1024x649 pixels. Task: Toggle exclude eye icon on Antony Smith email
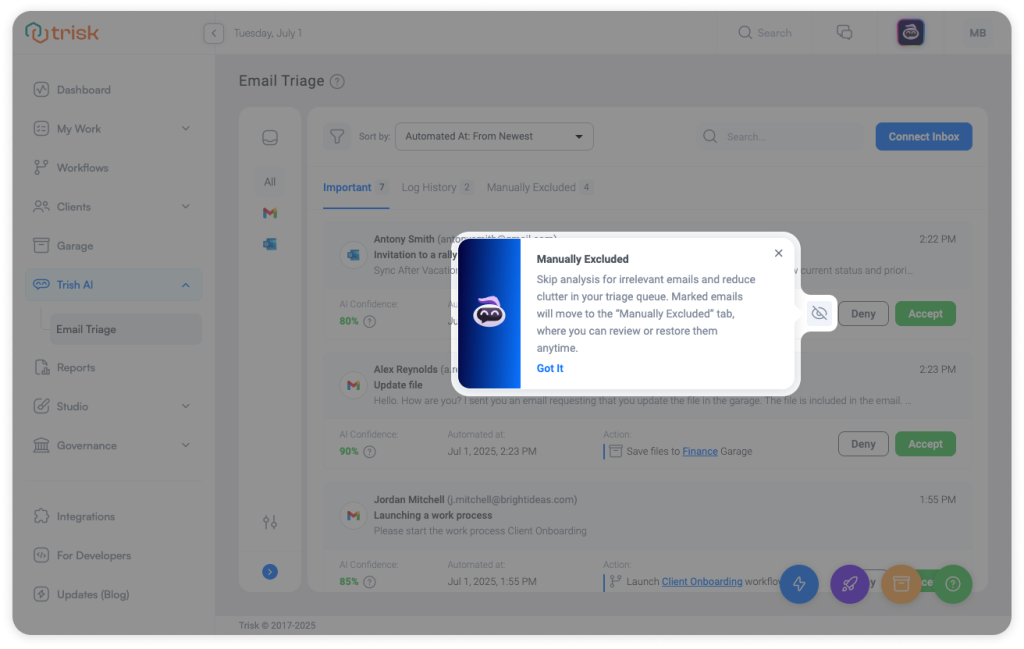pos(820,313)
